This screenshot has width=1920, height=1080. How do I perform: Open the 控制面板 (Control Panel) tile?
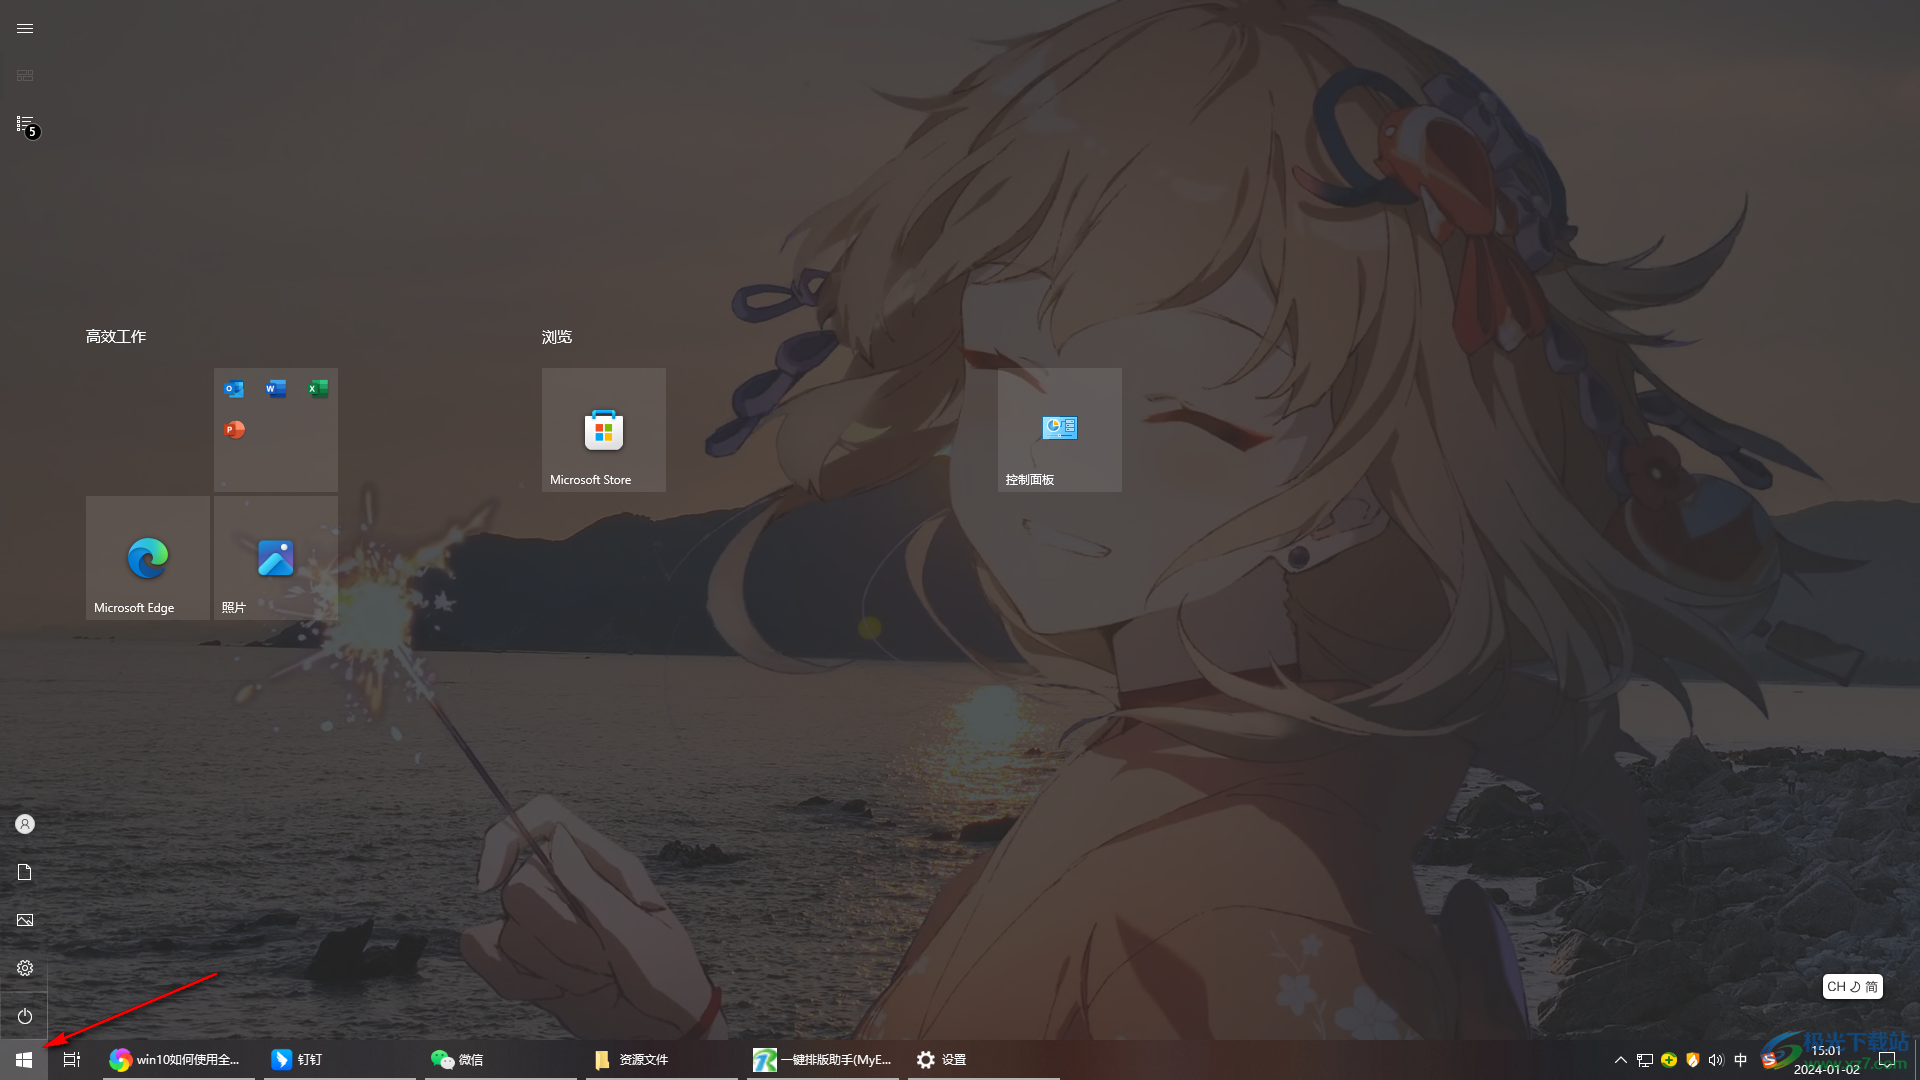[x=1060, y=430]
